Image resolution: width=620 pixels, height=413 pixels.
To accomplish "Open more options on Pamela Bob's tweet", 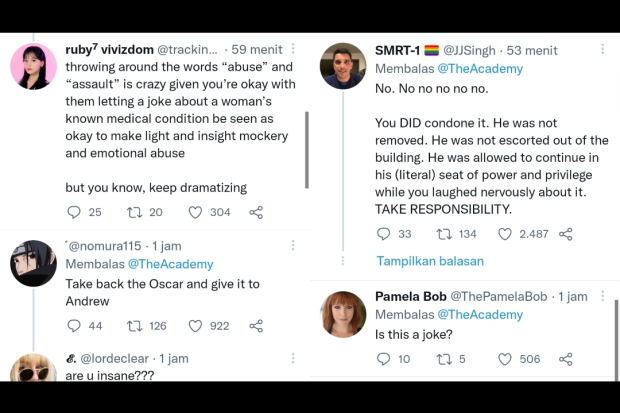I will (602, 296).
